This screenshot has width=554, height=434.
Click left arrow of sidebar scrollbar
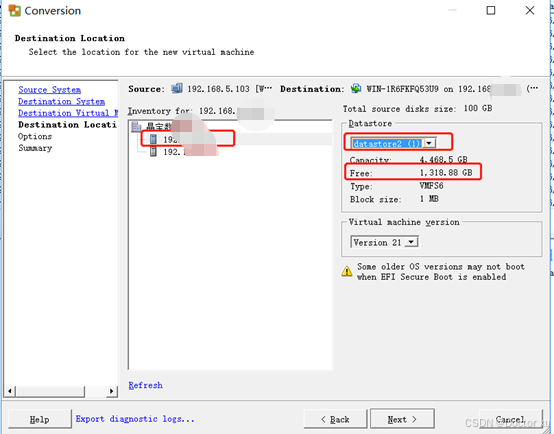pos(10,391)
